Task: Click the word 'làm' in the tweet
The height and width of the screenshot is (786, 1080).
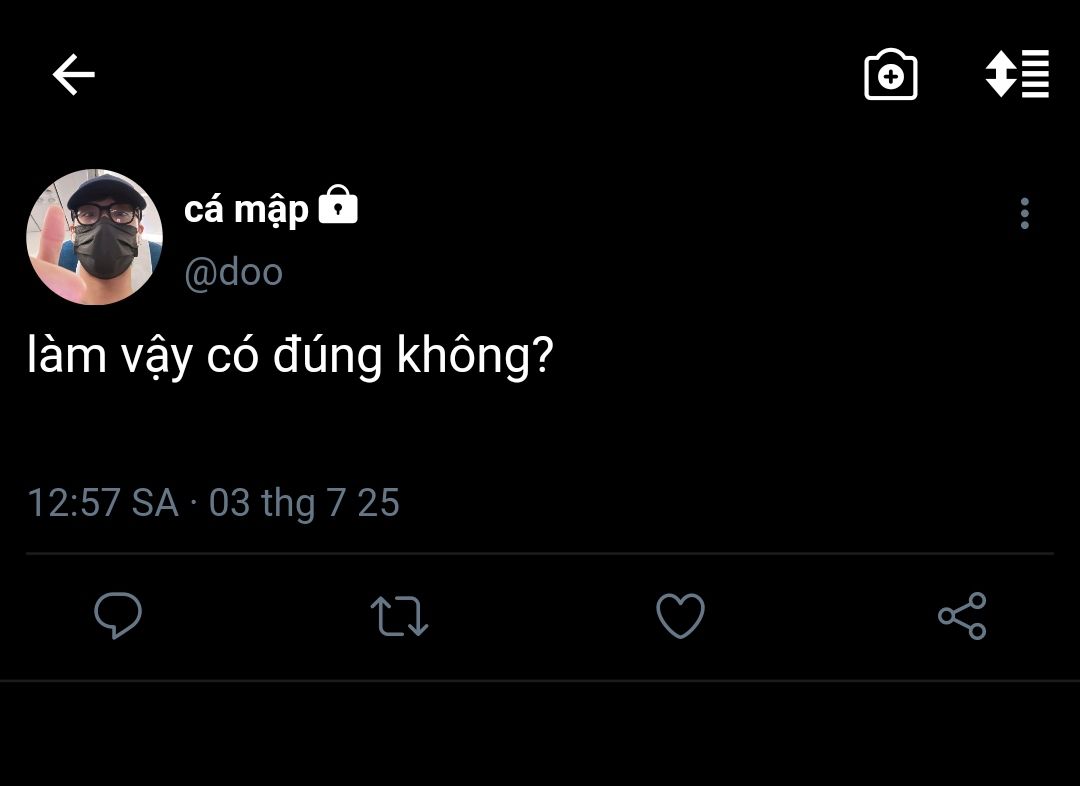Action: [66, 357]
